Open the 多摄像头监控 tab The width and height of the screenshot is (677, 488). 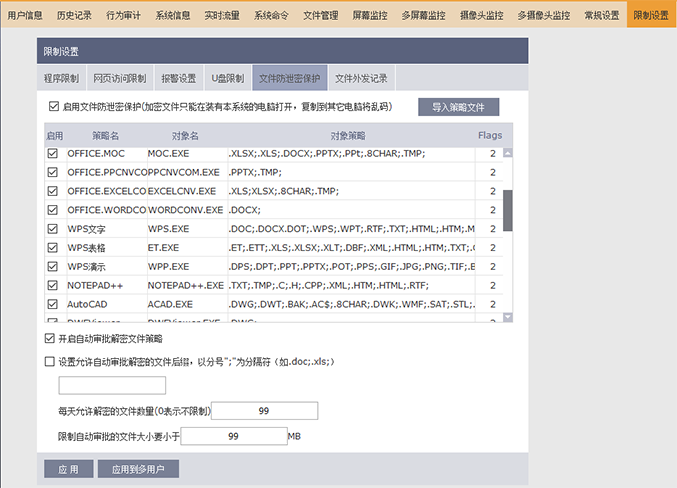(544, 16)
